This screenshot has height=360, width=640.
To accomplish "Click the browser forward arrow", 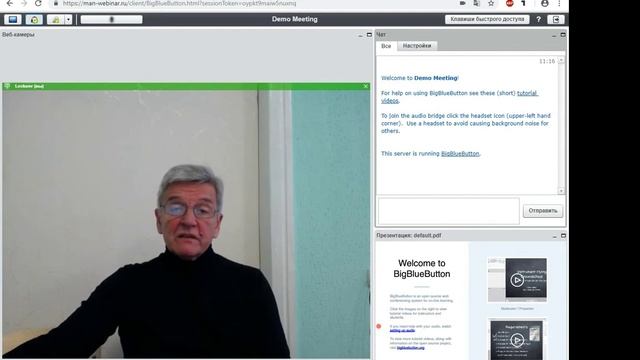I will 24,4.
